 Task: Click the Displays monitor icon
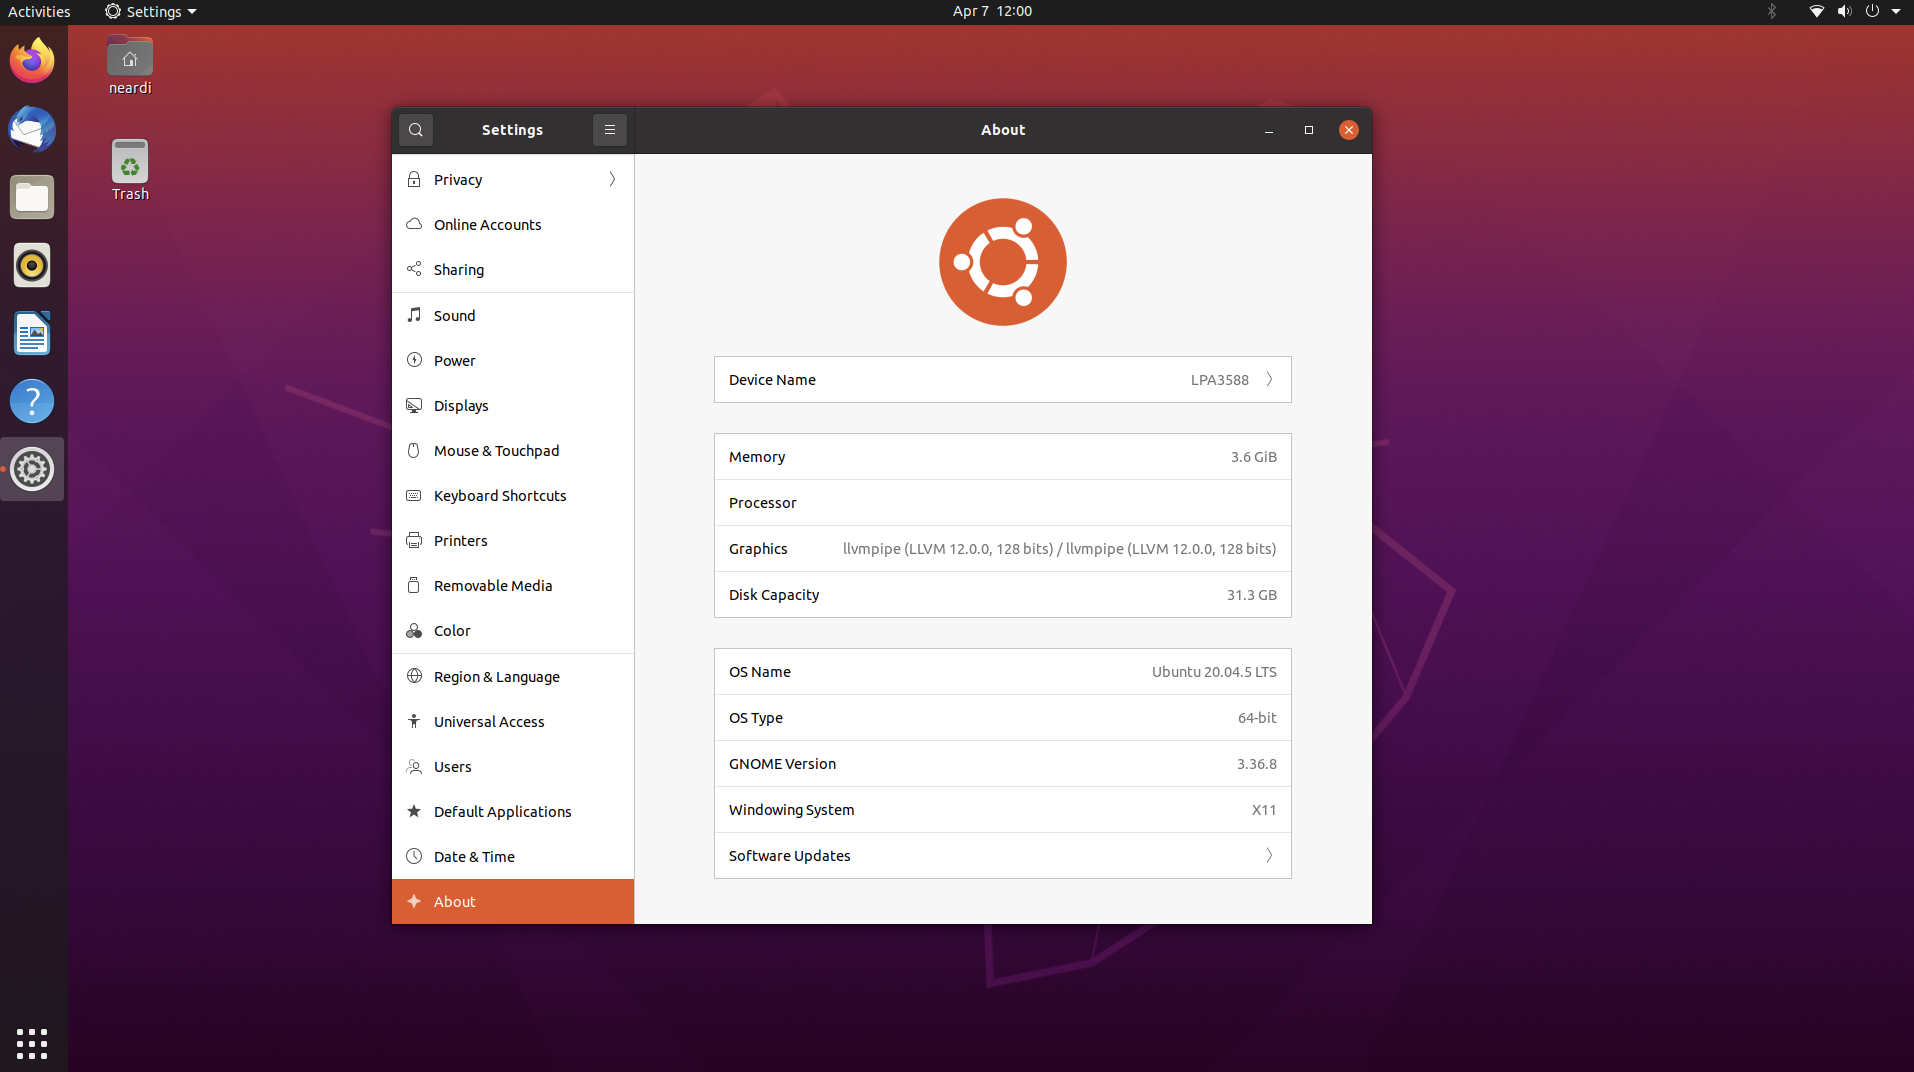pos(414,405)
